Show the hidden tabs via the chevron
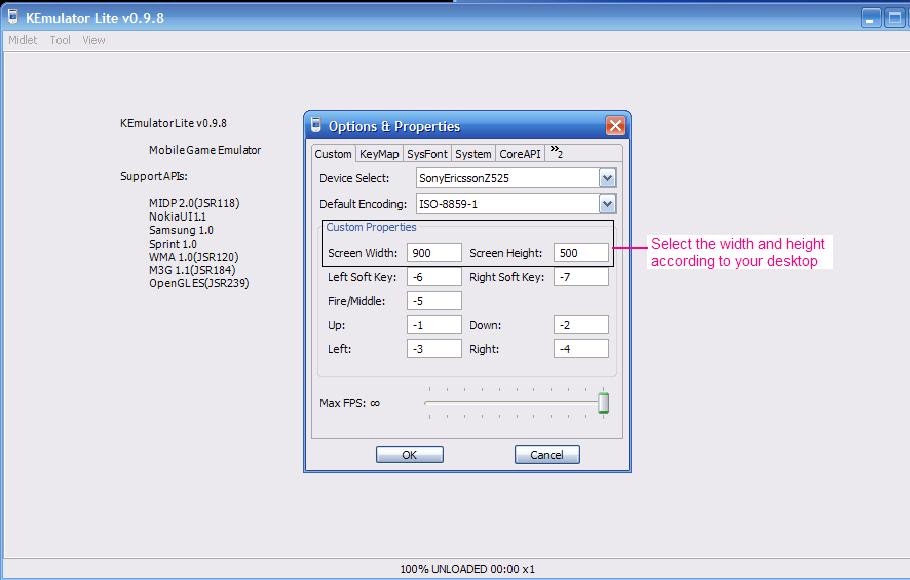910x580 pixels. pos(557,152)
